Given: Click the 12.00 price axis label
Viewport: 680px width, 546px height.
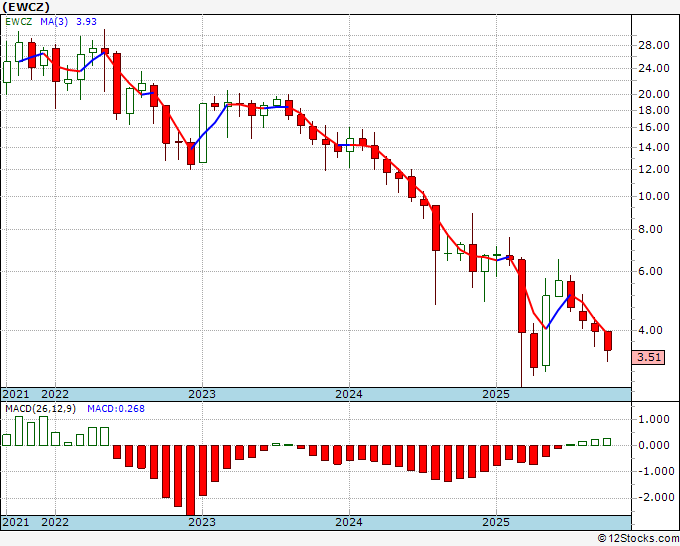Looking at the screenshot, I should [x=654, y=169].
